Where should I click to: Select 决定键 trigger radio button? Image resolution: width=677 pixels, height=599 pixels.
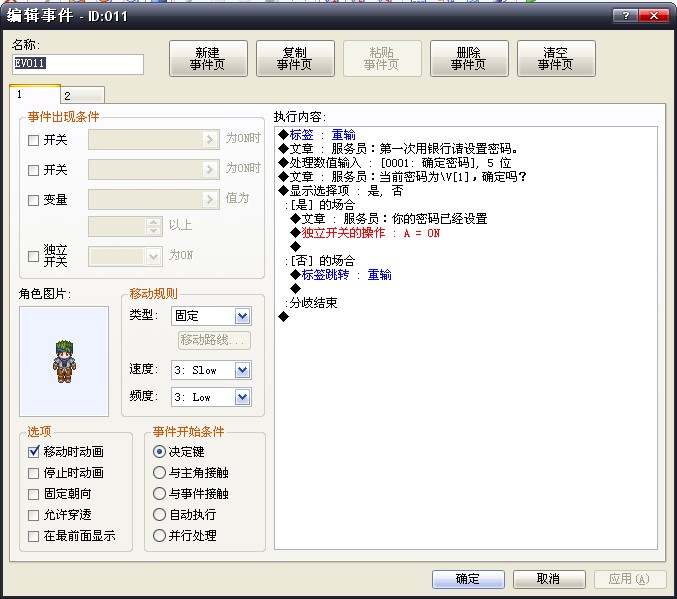(x=159, y=452)
